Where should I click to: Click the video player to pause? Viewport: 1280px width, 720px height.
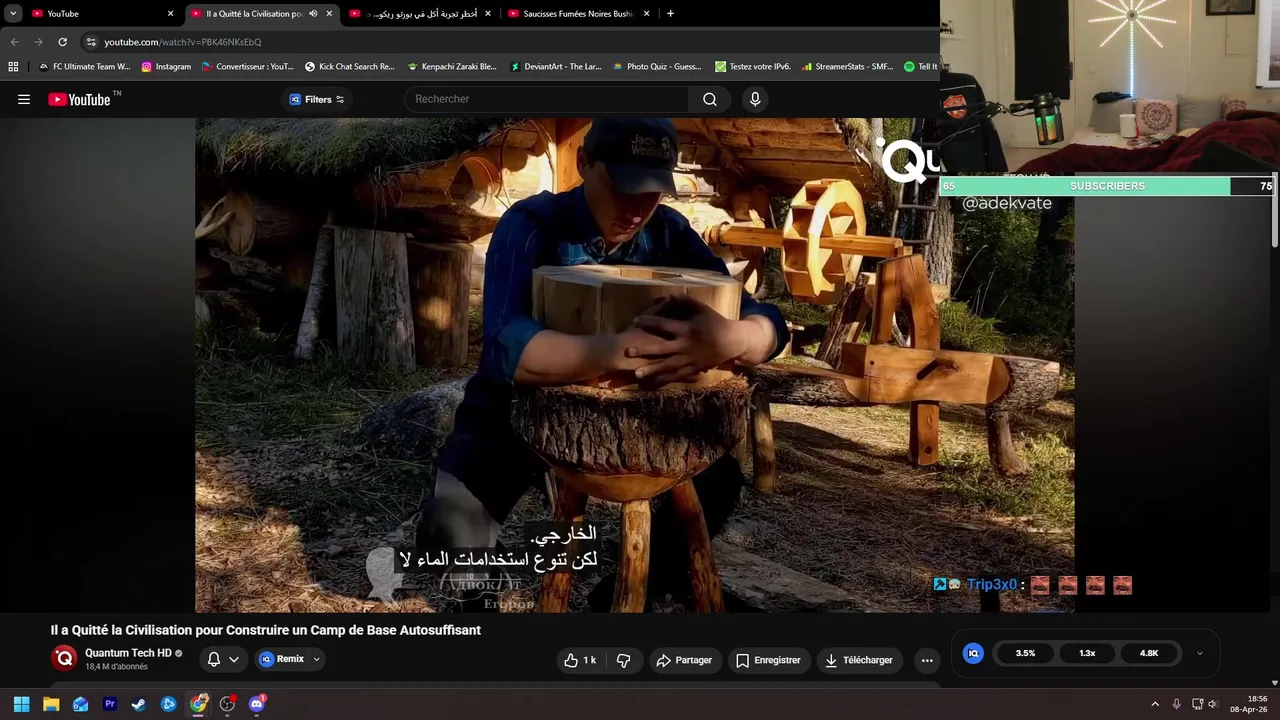(635, 365)
